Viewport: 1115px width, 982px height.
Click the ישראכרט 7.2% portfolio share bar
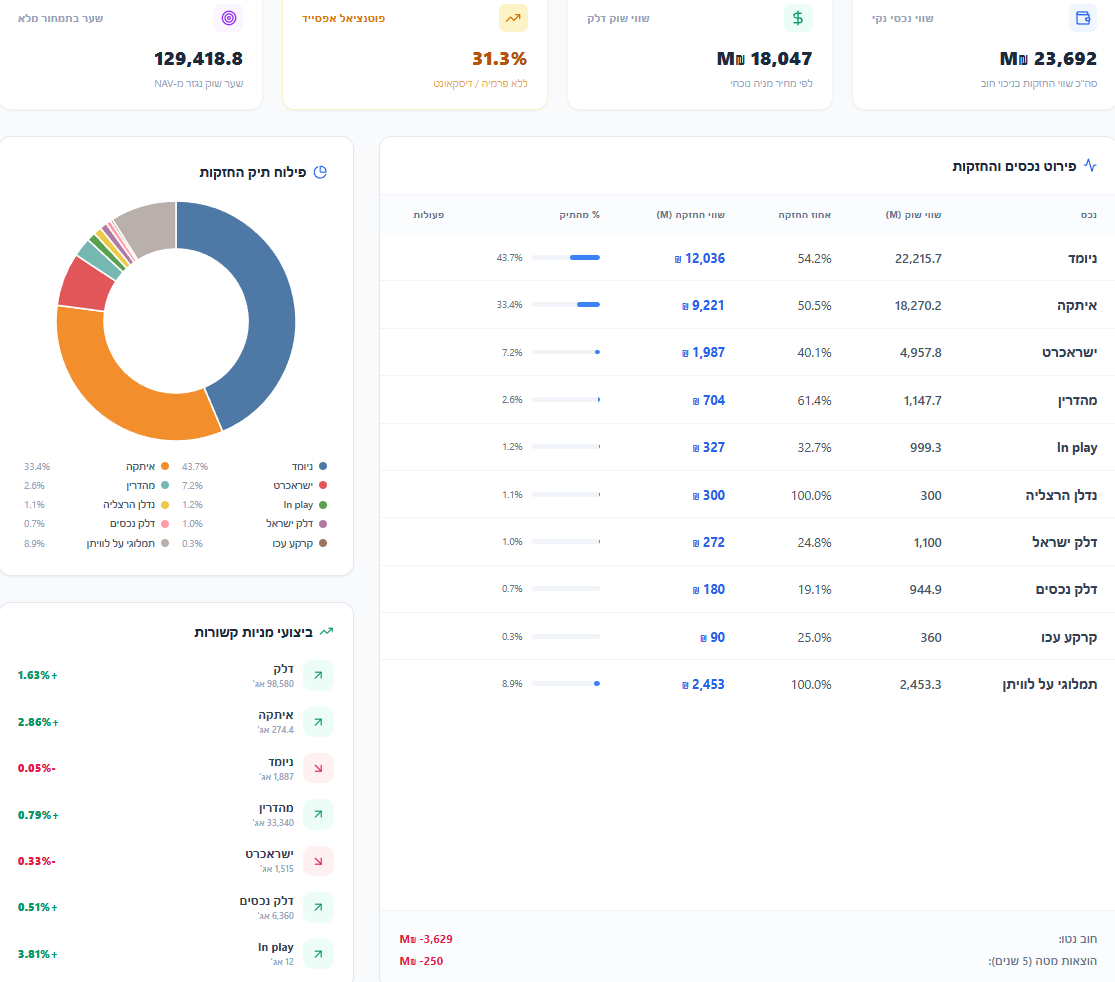tap(566, 352)
